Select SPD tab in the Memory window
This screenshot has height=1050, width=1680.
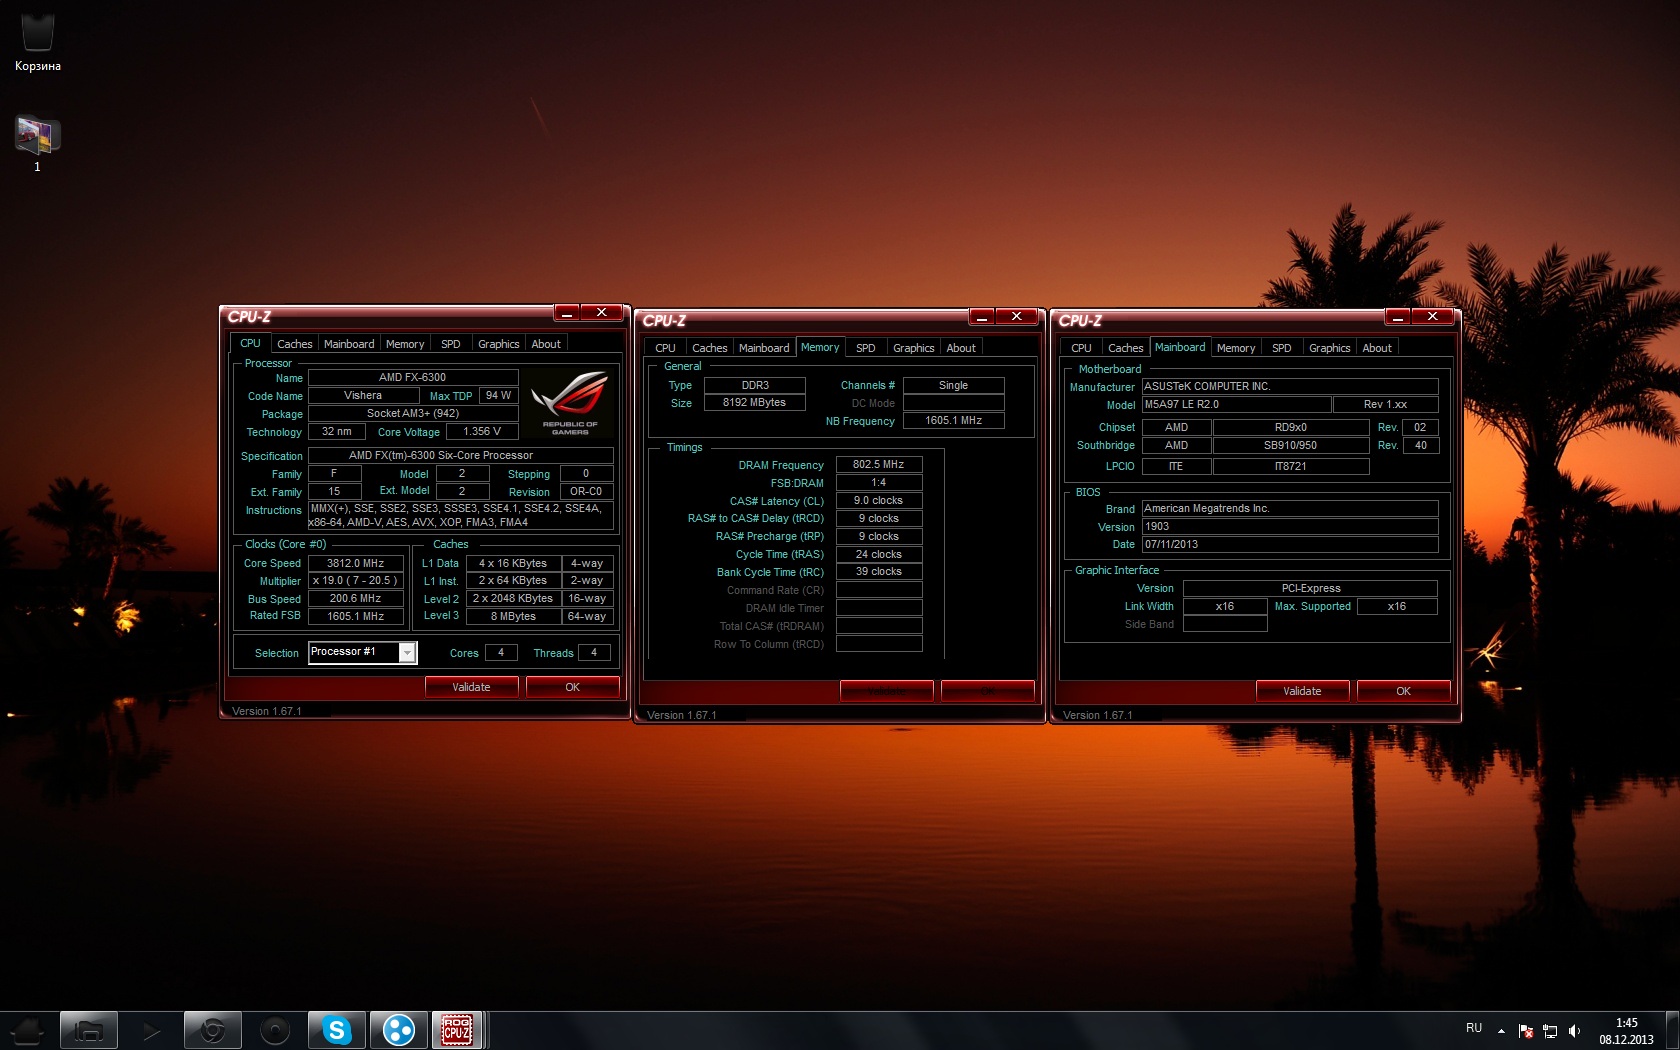point(866,348)
